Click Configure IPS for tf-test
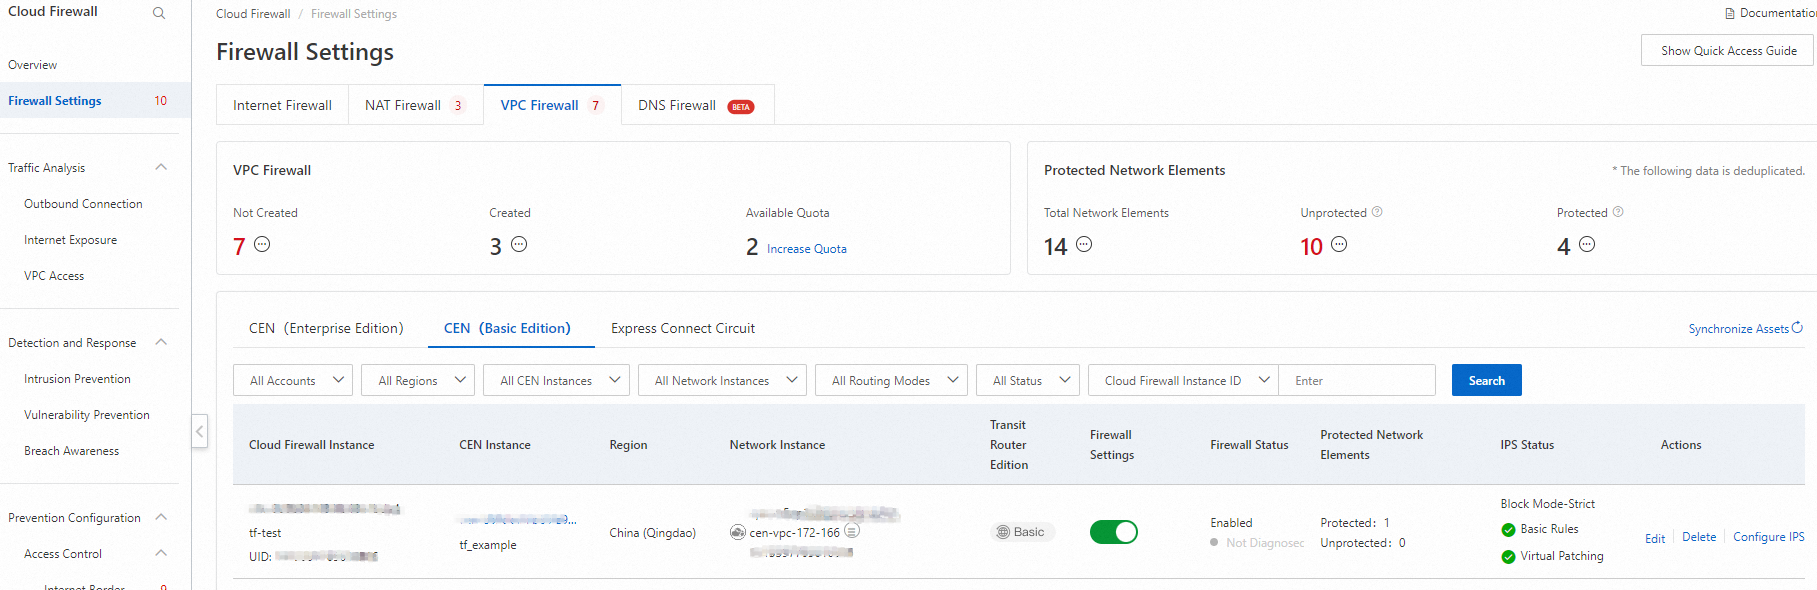The width and height of the screenshot is (1817, 590). pyautogui.click(x=1768, y=537)
